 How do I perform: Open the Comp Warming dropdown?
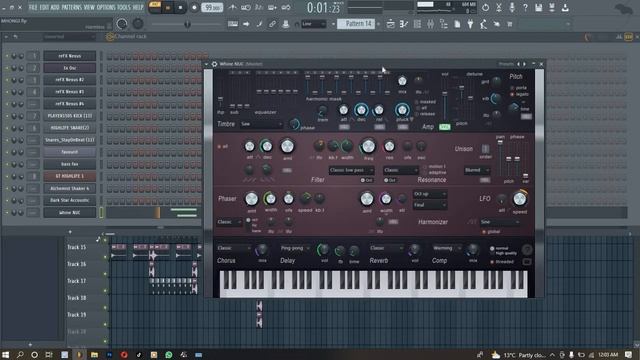pyautogui.click(x=446, y=248)
